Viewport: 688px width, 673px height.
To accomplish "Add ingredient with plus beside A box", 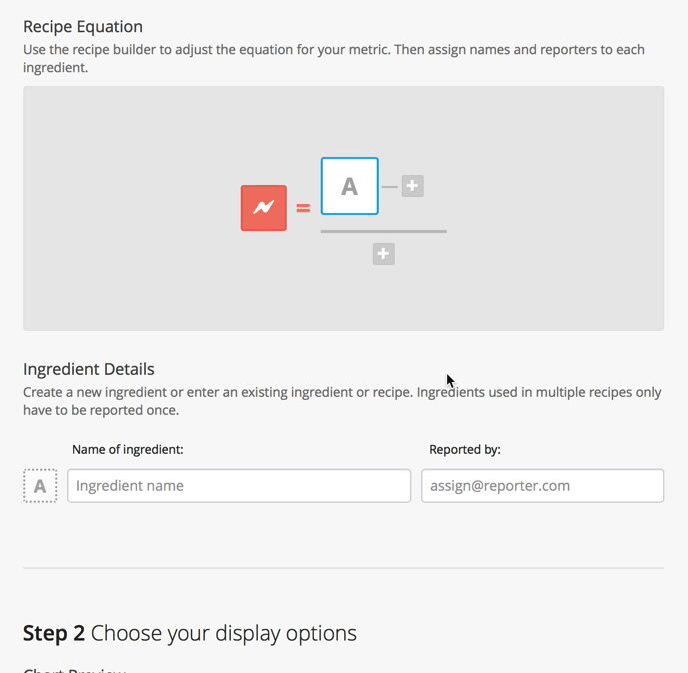I will point(413,186).
